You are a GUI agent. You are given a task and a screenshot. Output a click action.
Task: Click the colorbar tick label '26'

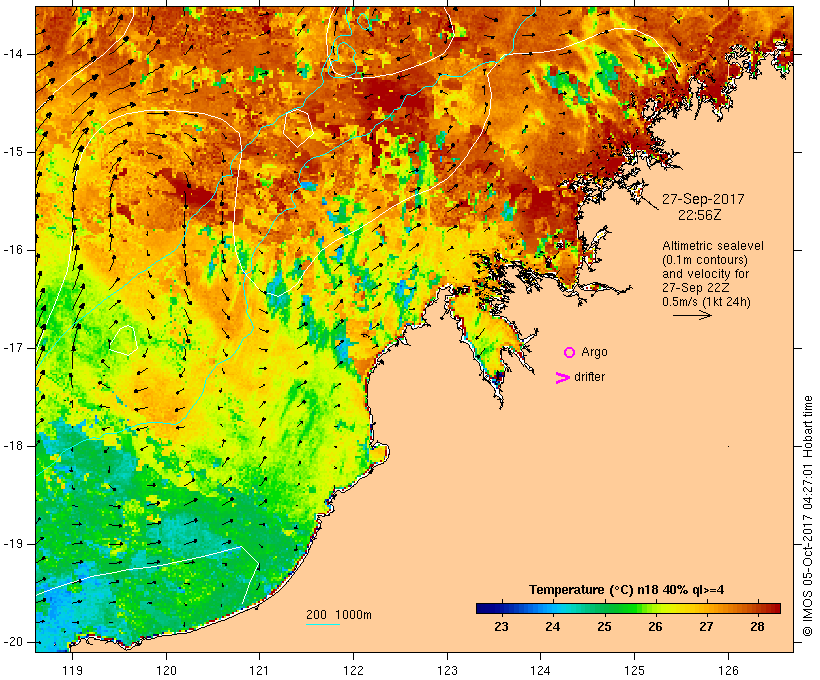point(655,627)
